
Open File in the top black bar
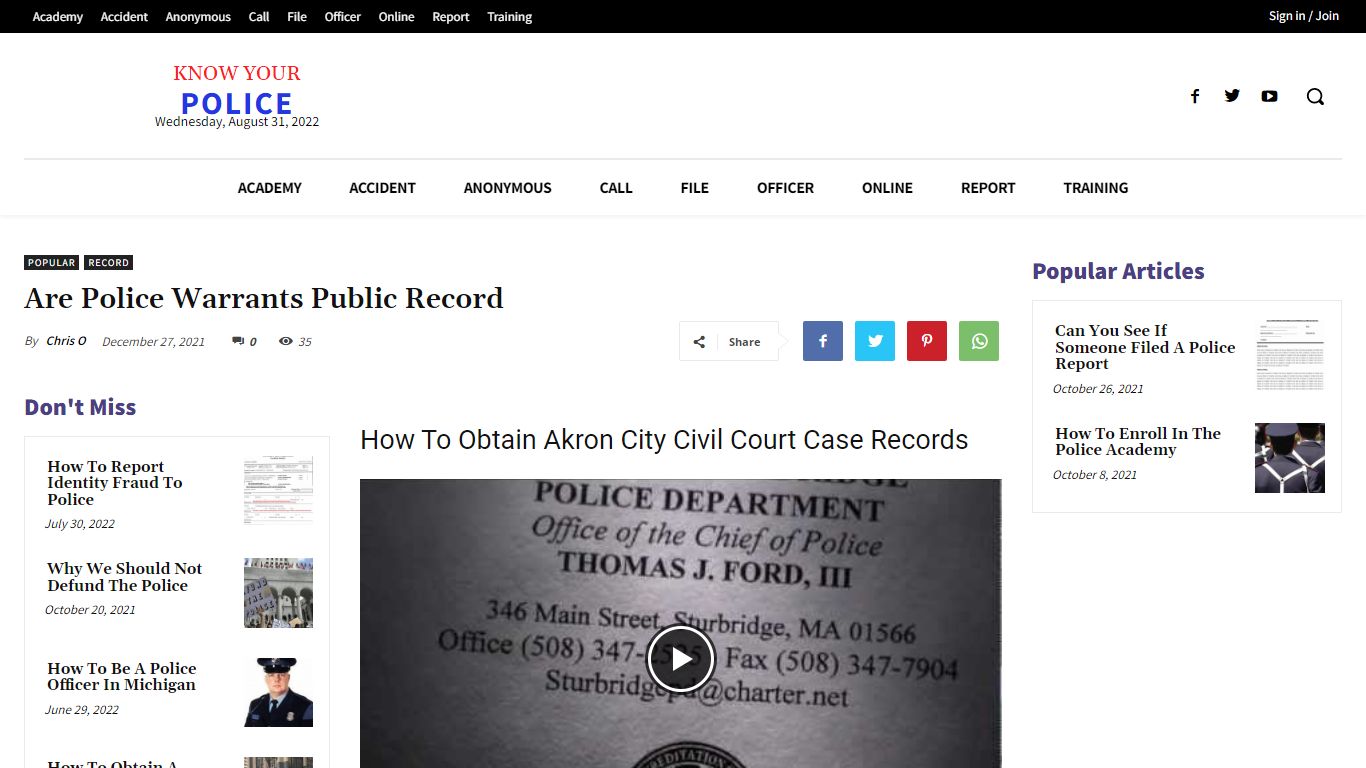point(297,17)
